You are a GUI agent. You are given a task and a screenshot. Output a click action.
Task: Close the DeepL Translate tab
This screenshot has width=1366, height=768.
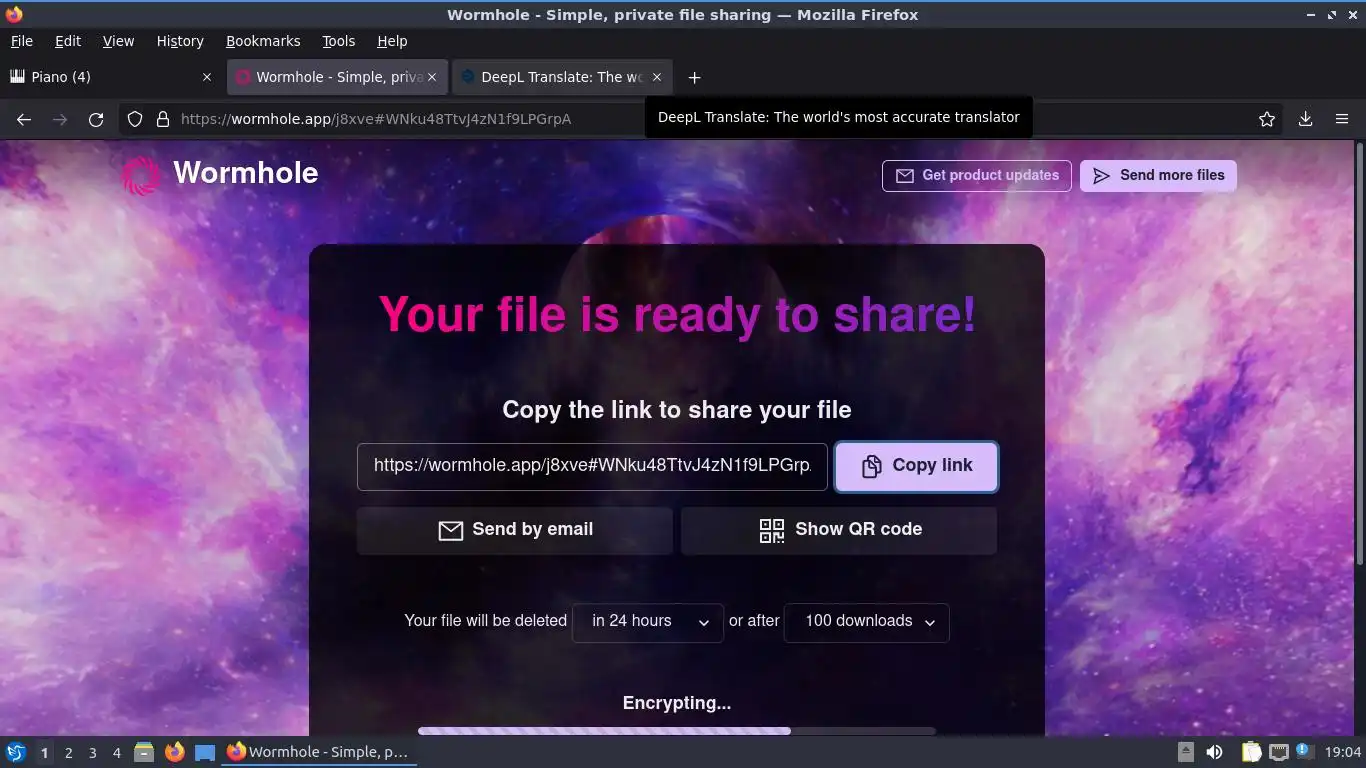pos(657,77)
